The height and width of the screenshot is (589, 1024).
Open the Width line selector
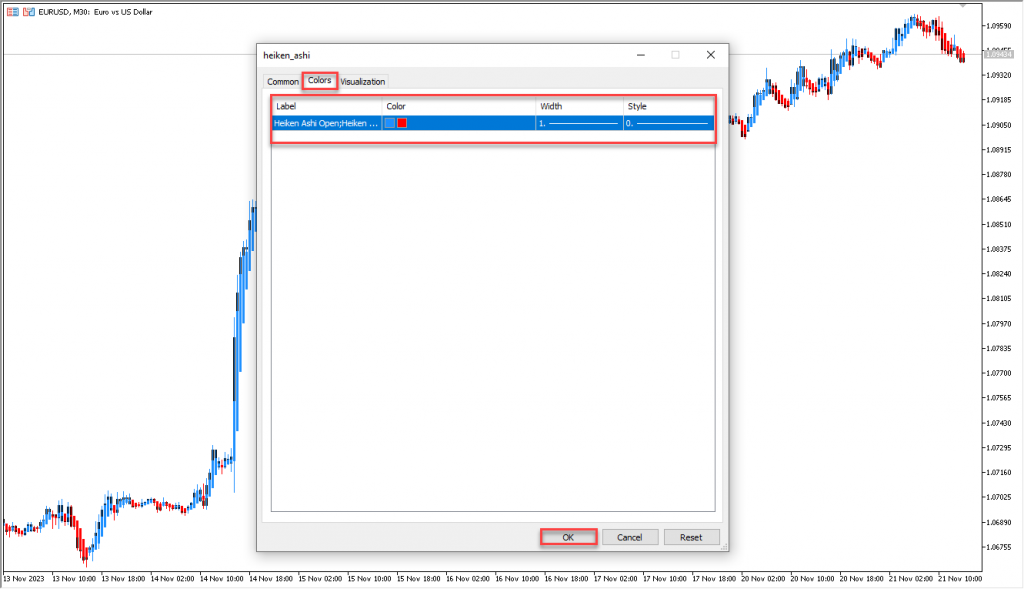[579, 123]
